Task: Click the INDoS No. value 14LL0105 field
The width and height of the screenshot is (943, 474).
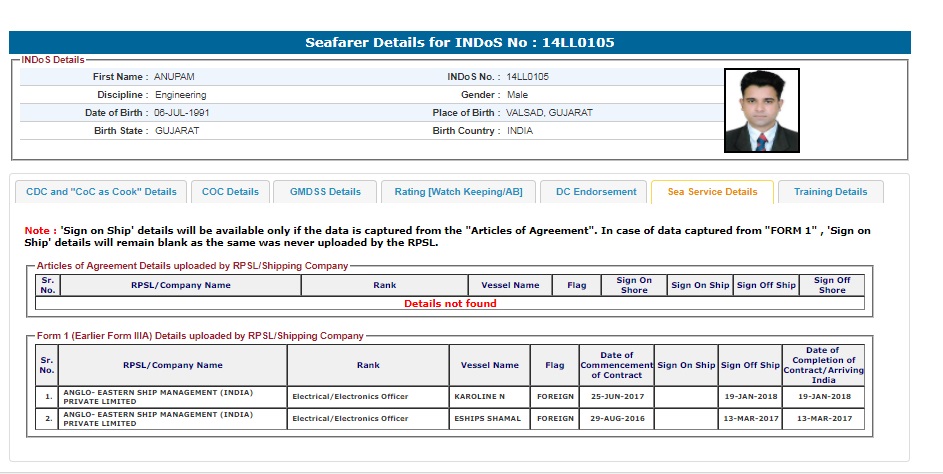Action: 528,77
